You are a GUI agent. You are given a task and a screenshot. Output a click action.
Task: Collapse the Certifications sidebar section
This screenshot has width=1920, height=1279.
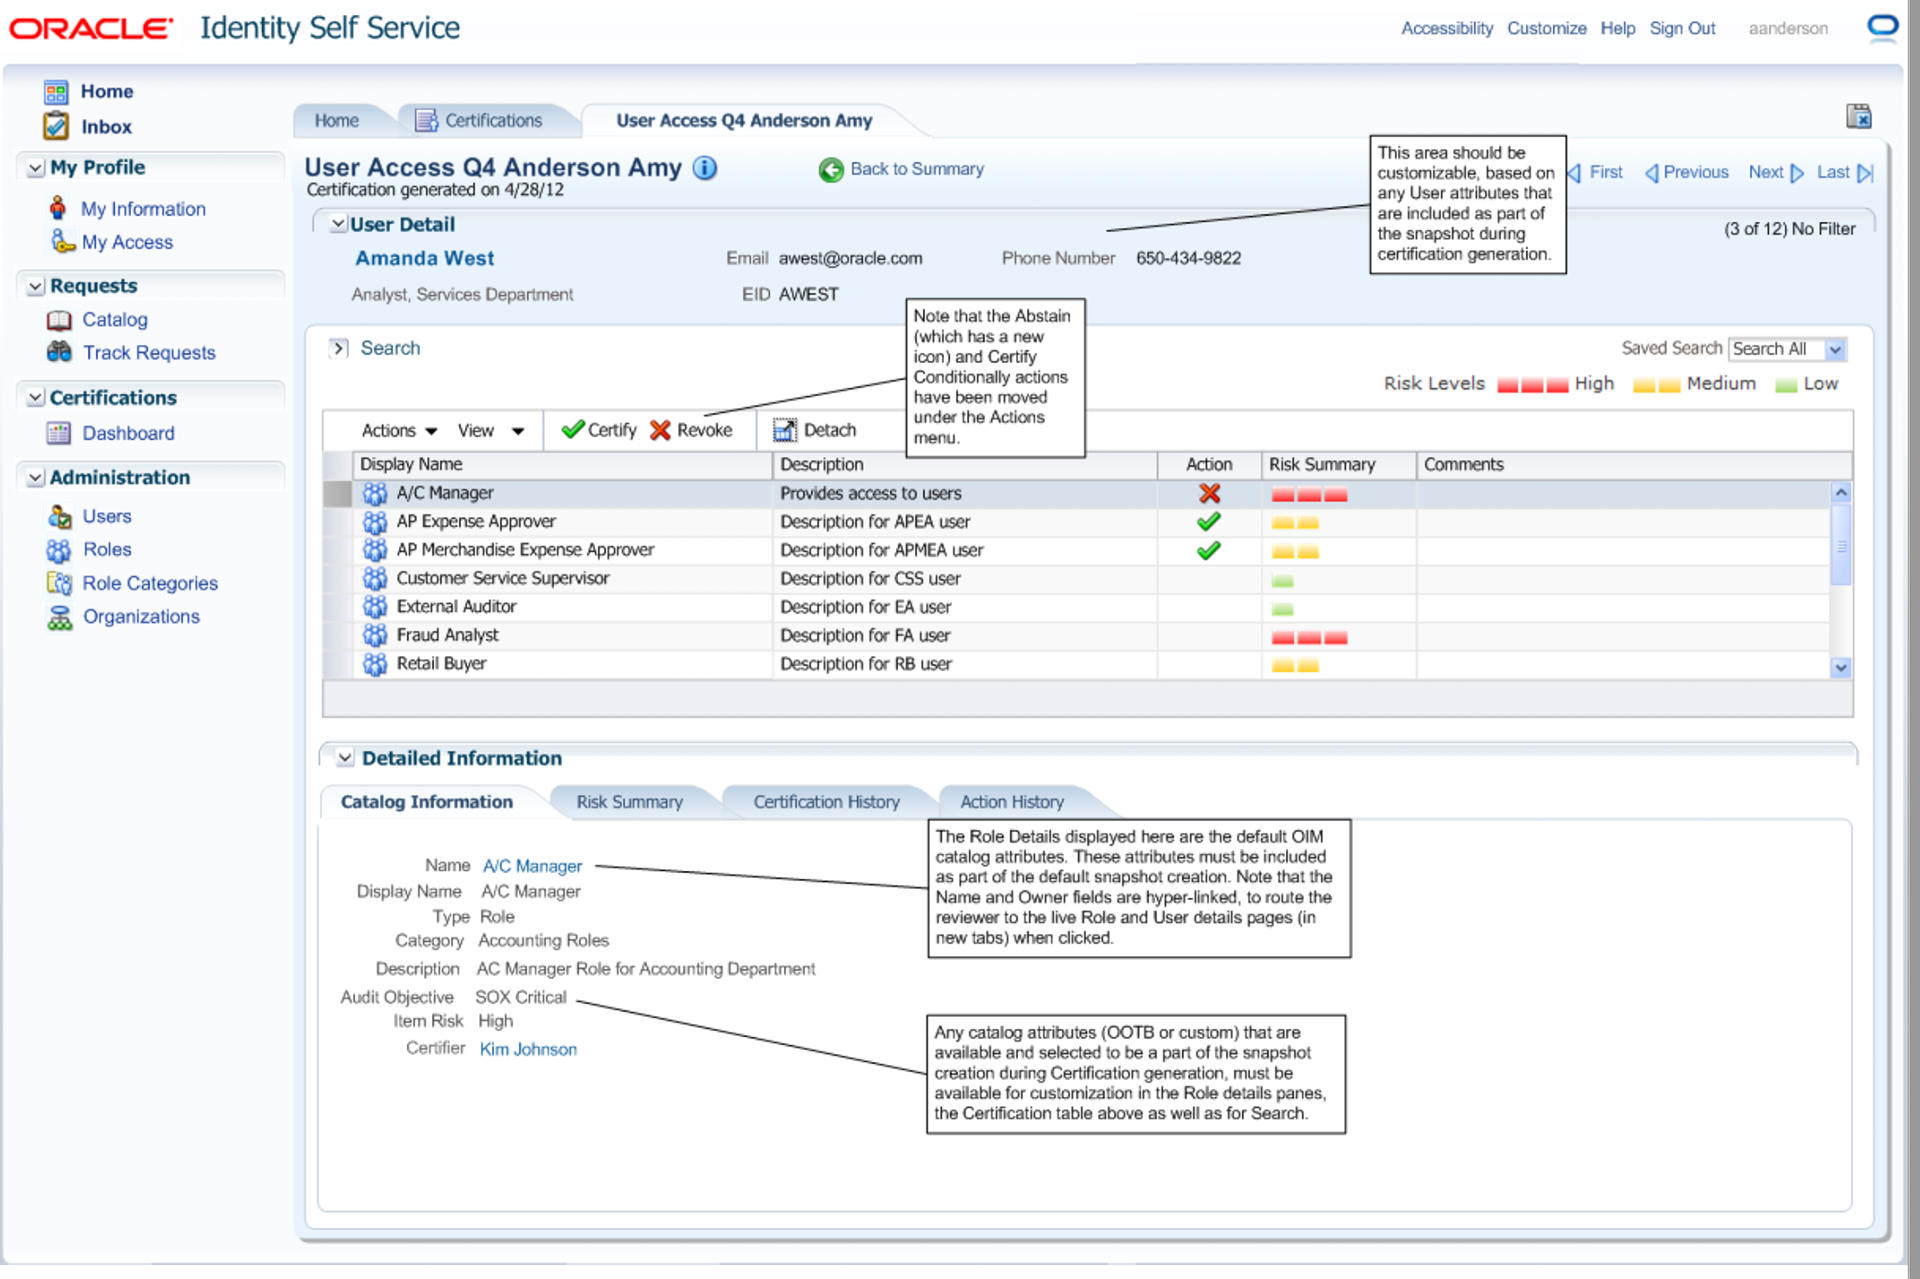[36, 397]
